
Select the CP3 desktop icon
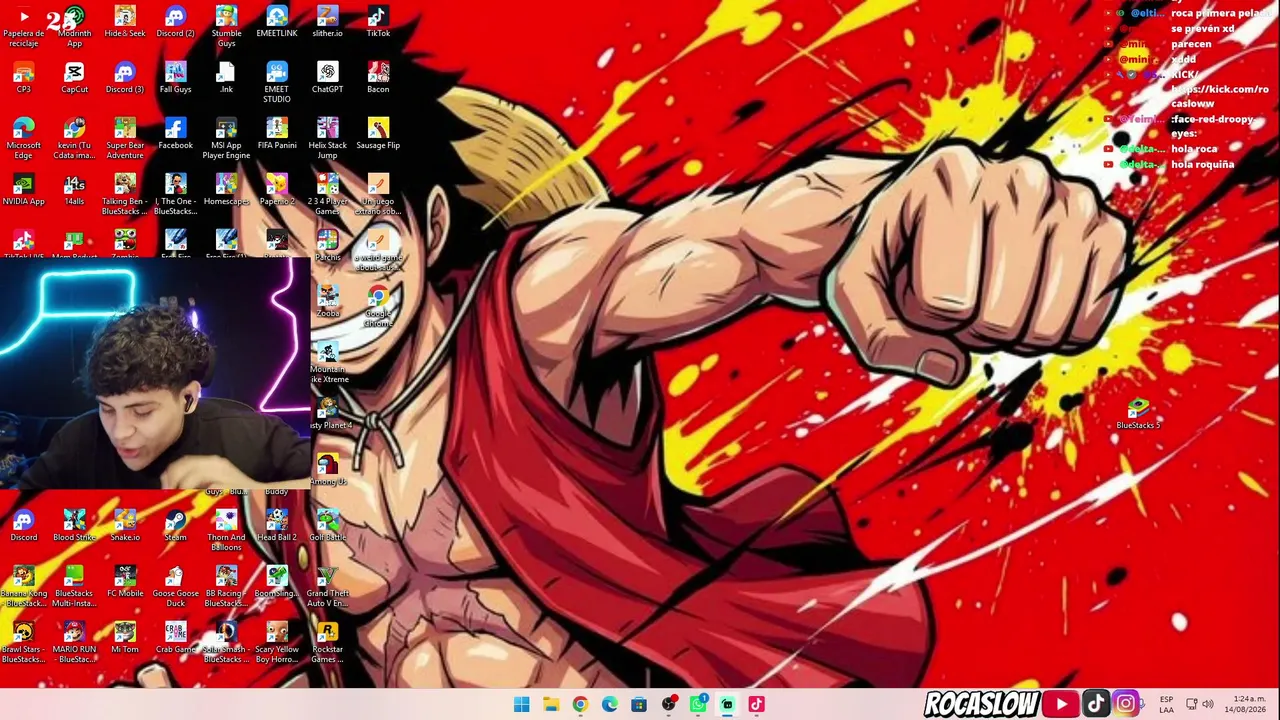(24, 78)
